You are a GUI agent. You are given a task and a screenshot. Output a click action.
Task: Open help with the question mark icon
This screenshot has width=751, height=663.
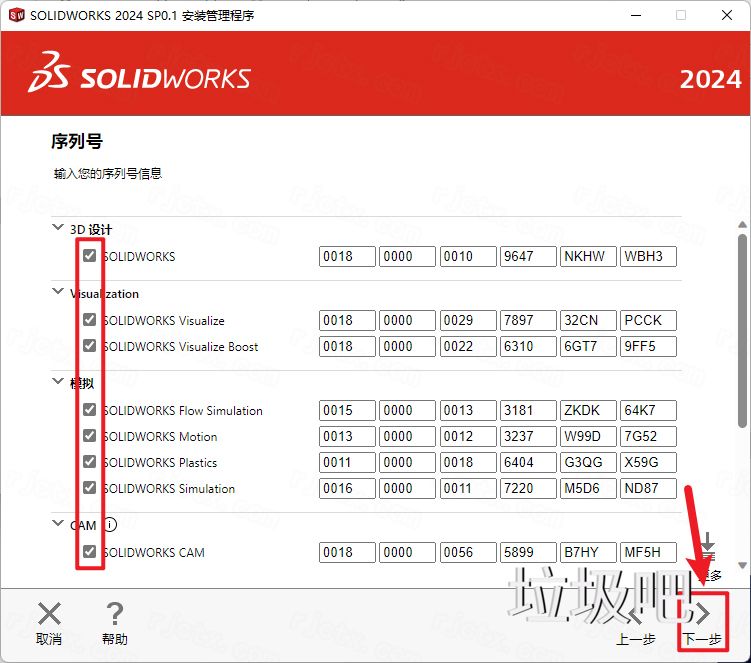114,614
